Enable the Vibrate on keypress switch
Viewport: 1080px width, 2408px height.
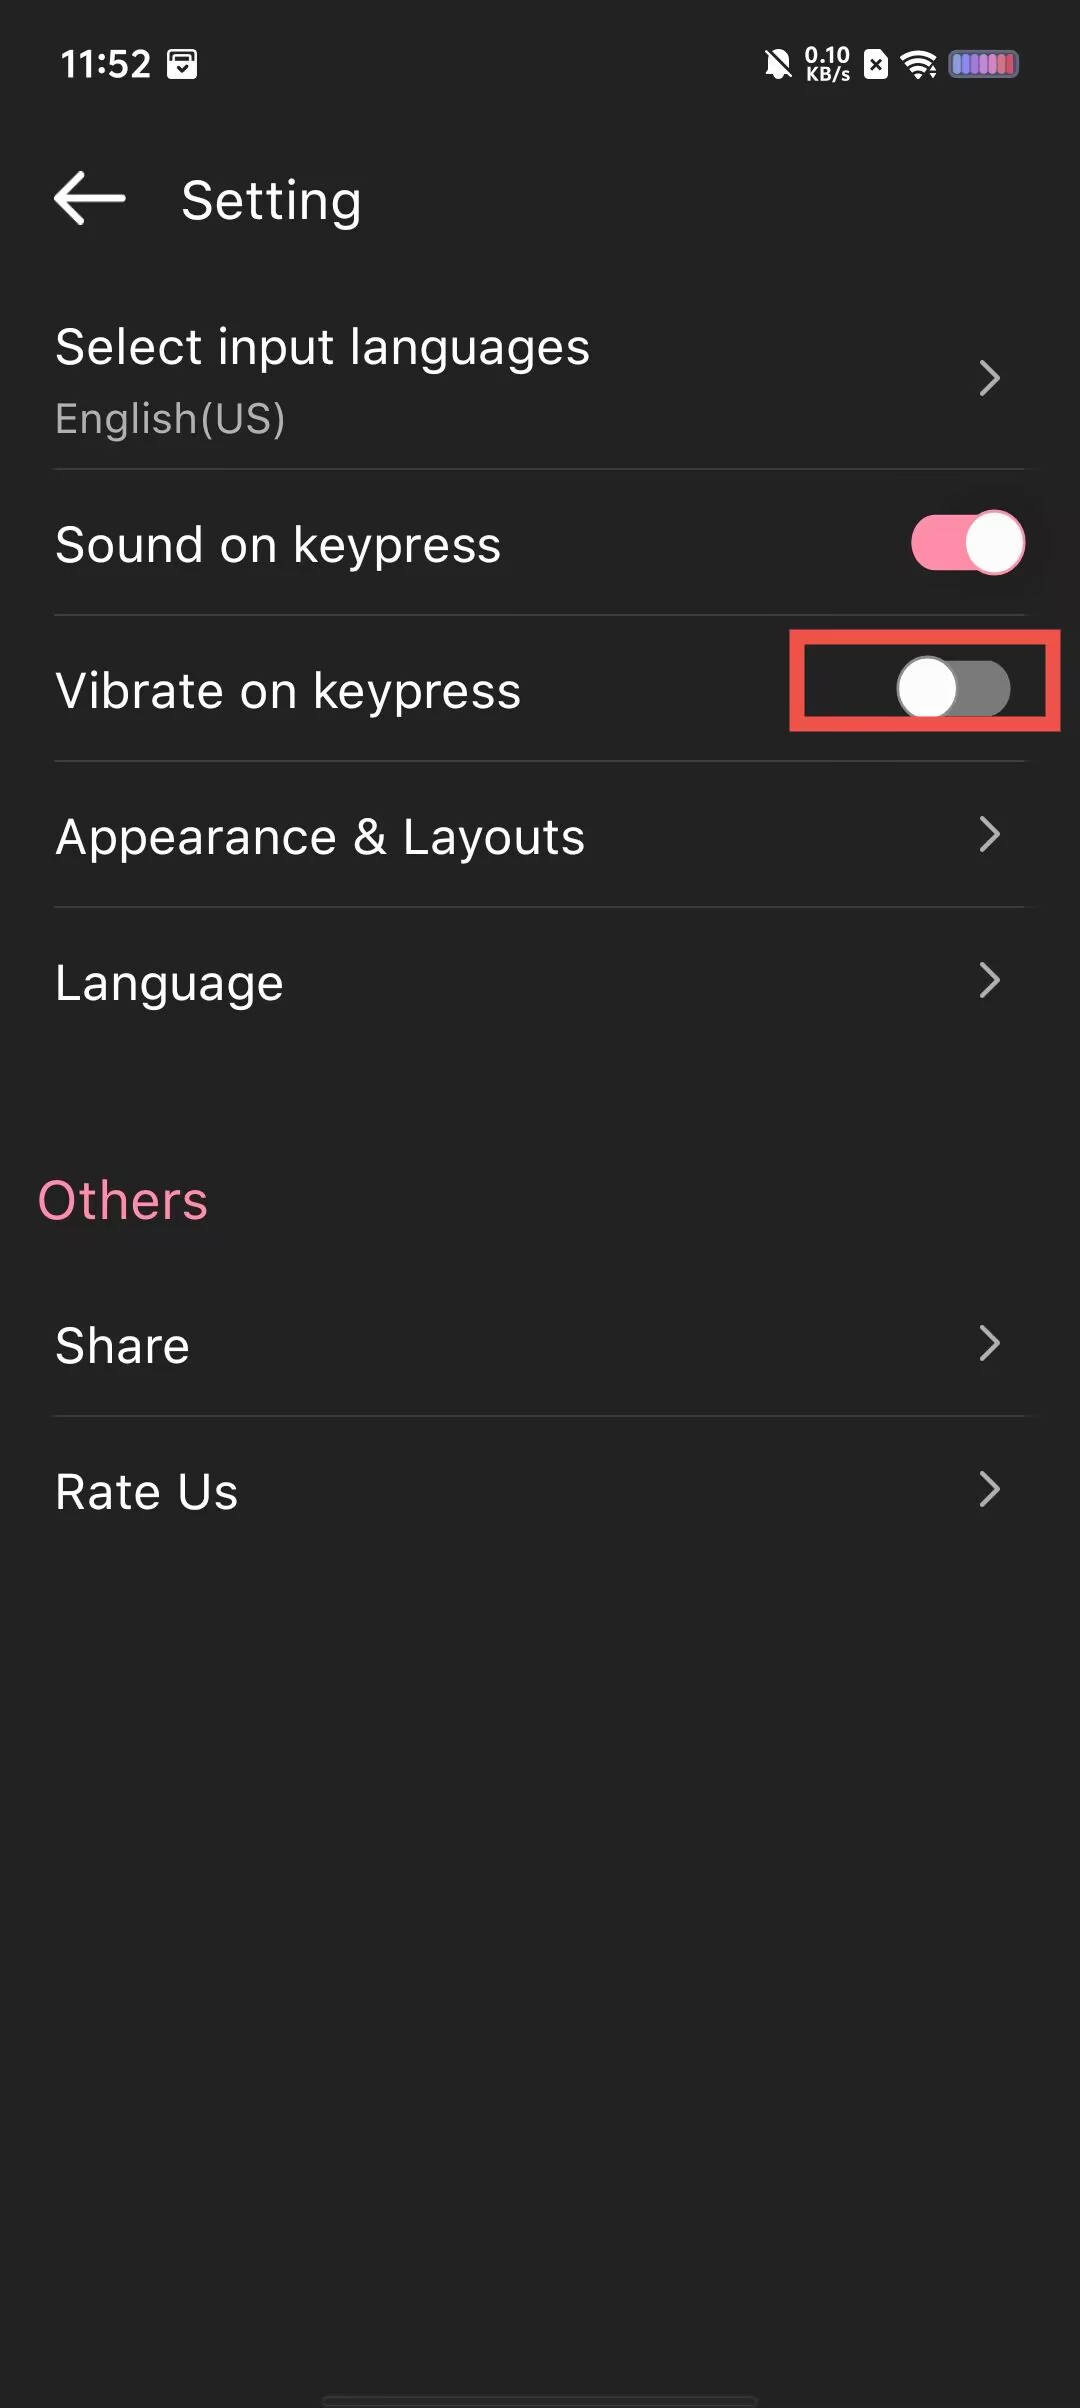953,688
